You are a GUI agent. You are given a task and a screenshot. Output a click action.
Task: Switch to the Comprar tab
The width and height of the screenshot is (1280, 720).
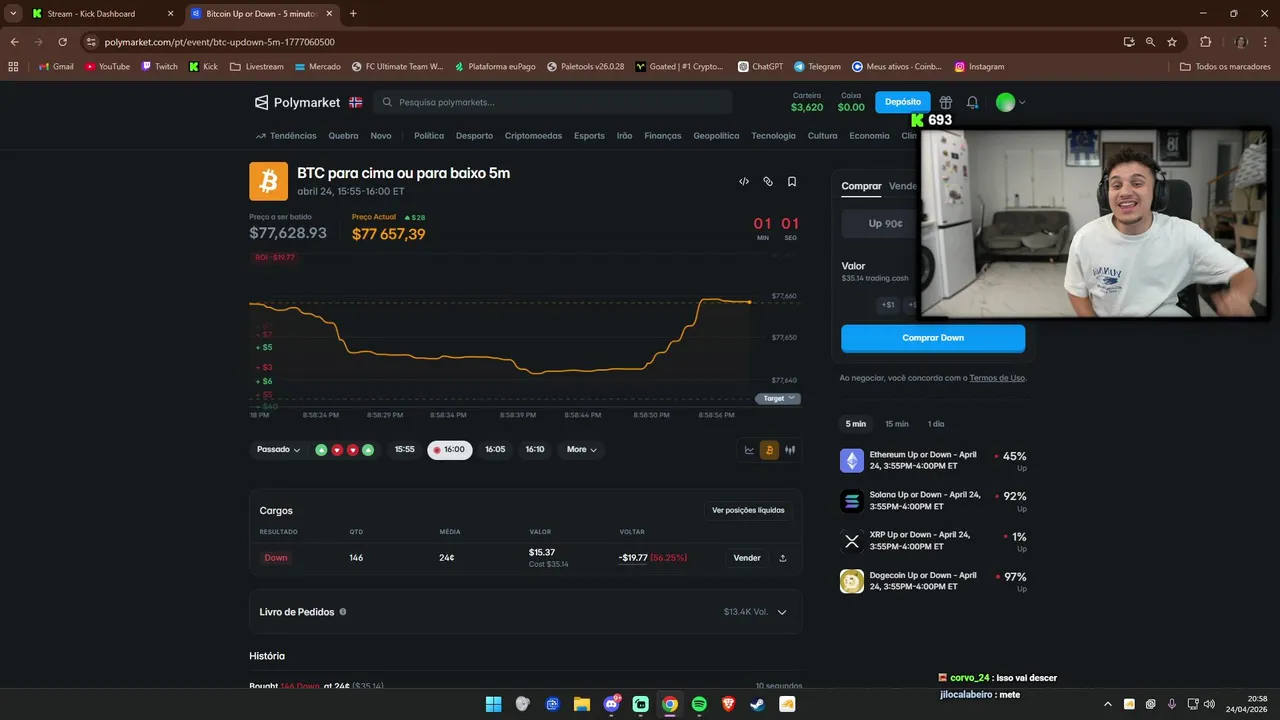click(x=861, y=186)
